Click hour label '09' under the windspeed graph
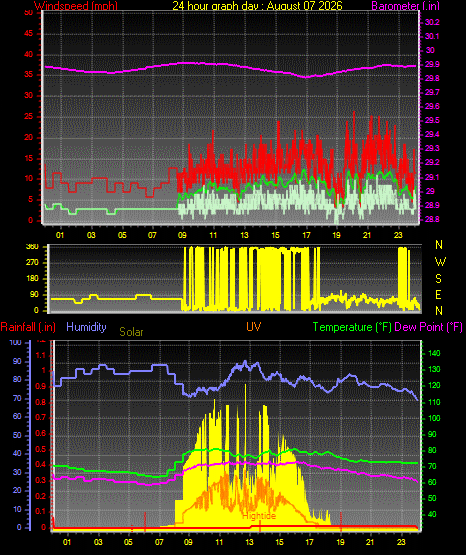The image size is (466, 555). (182, 235)
